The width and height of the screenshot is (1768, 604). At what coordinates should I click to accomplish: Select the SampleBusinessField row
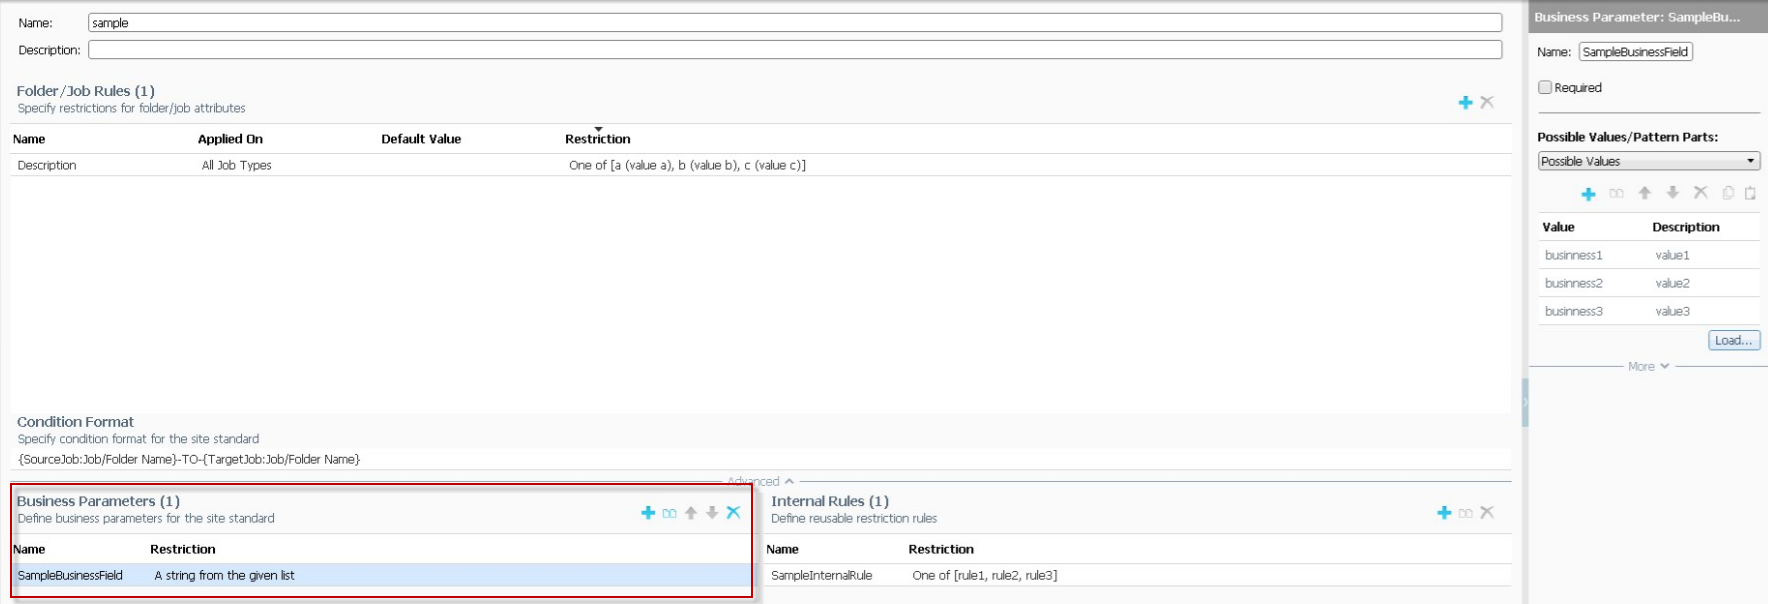(381, 575)
